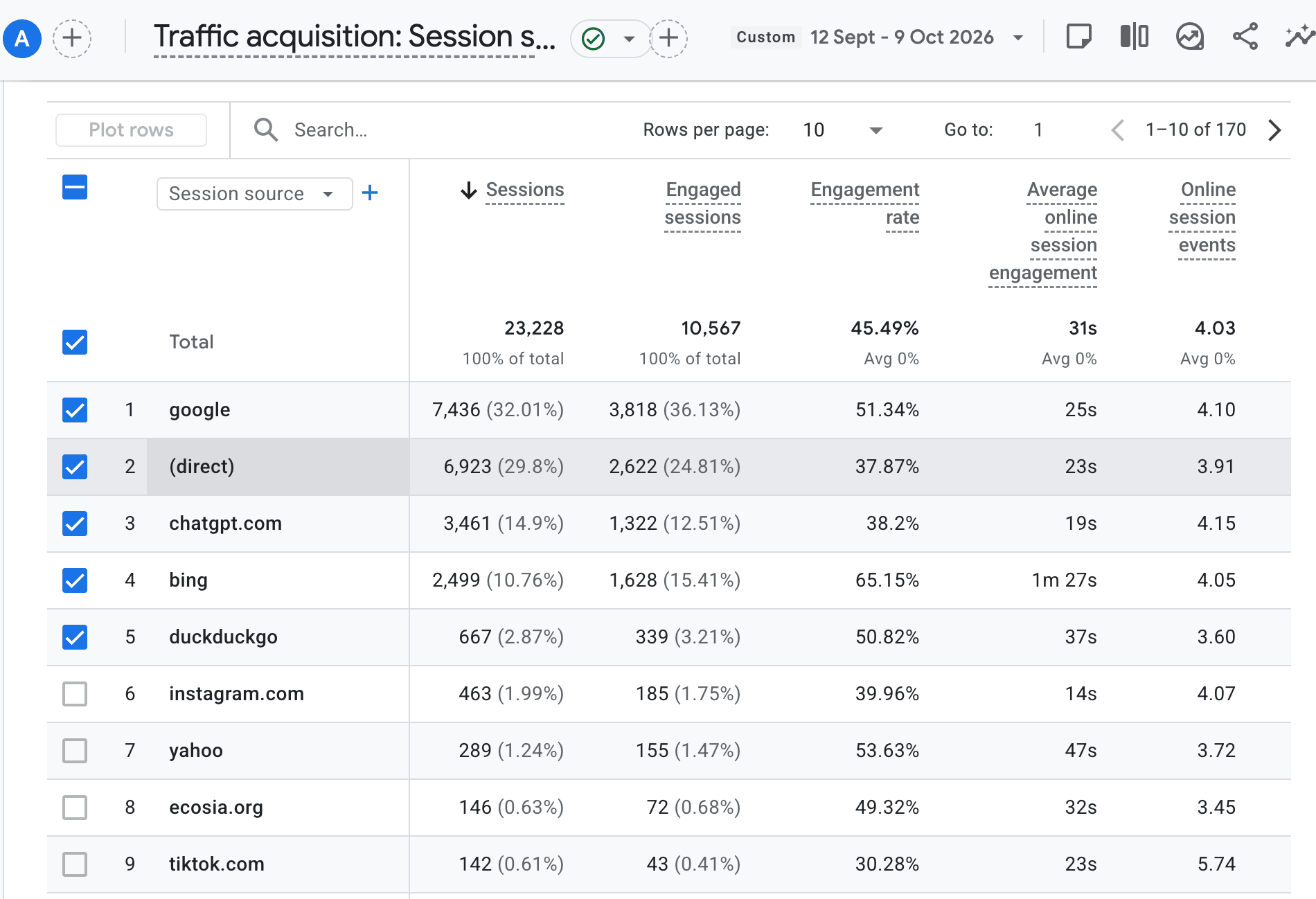Click the 1m 27s engagement time for bing

point(1062,580)
